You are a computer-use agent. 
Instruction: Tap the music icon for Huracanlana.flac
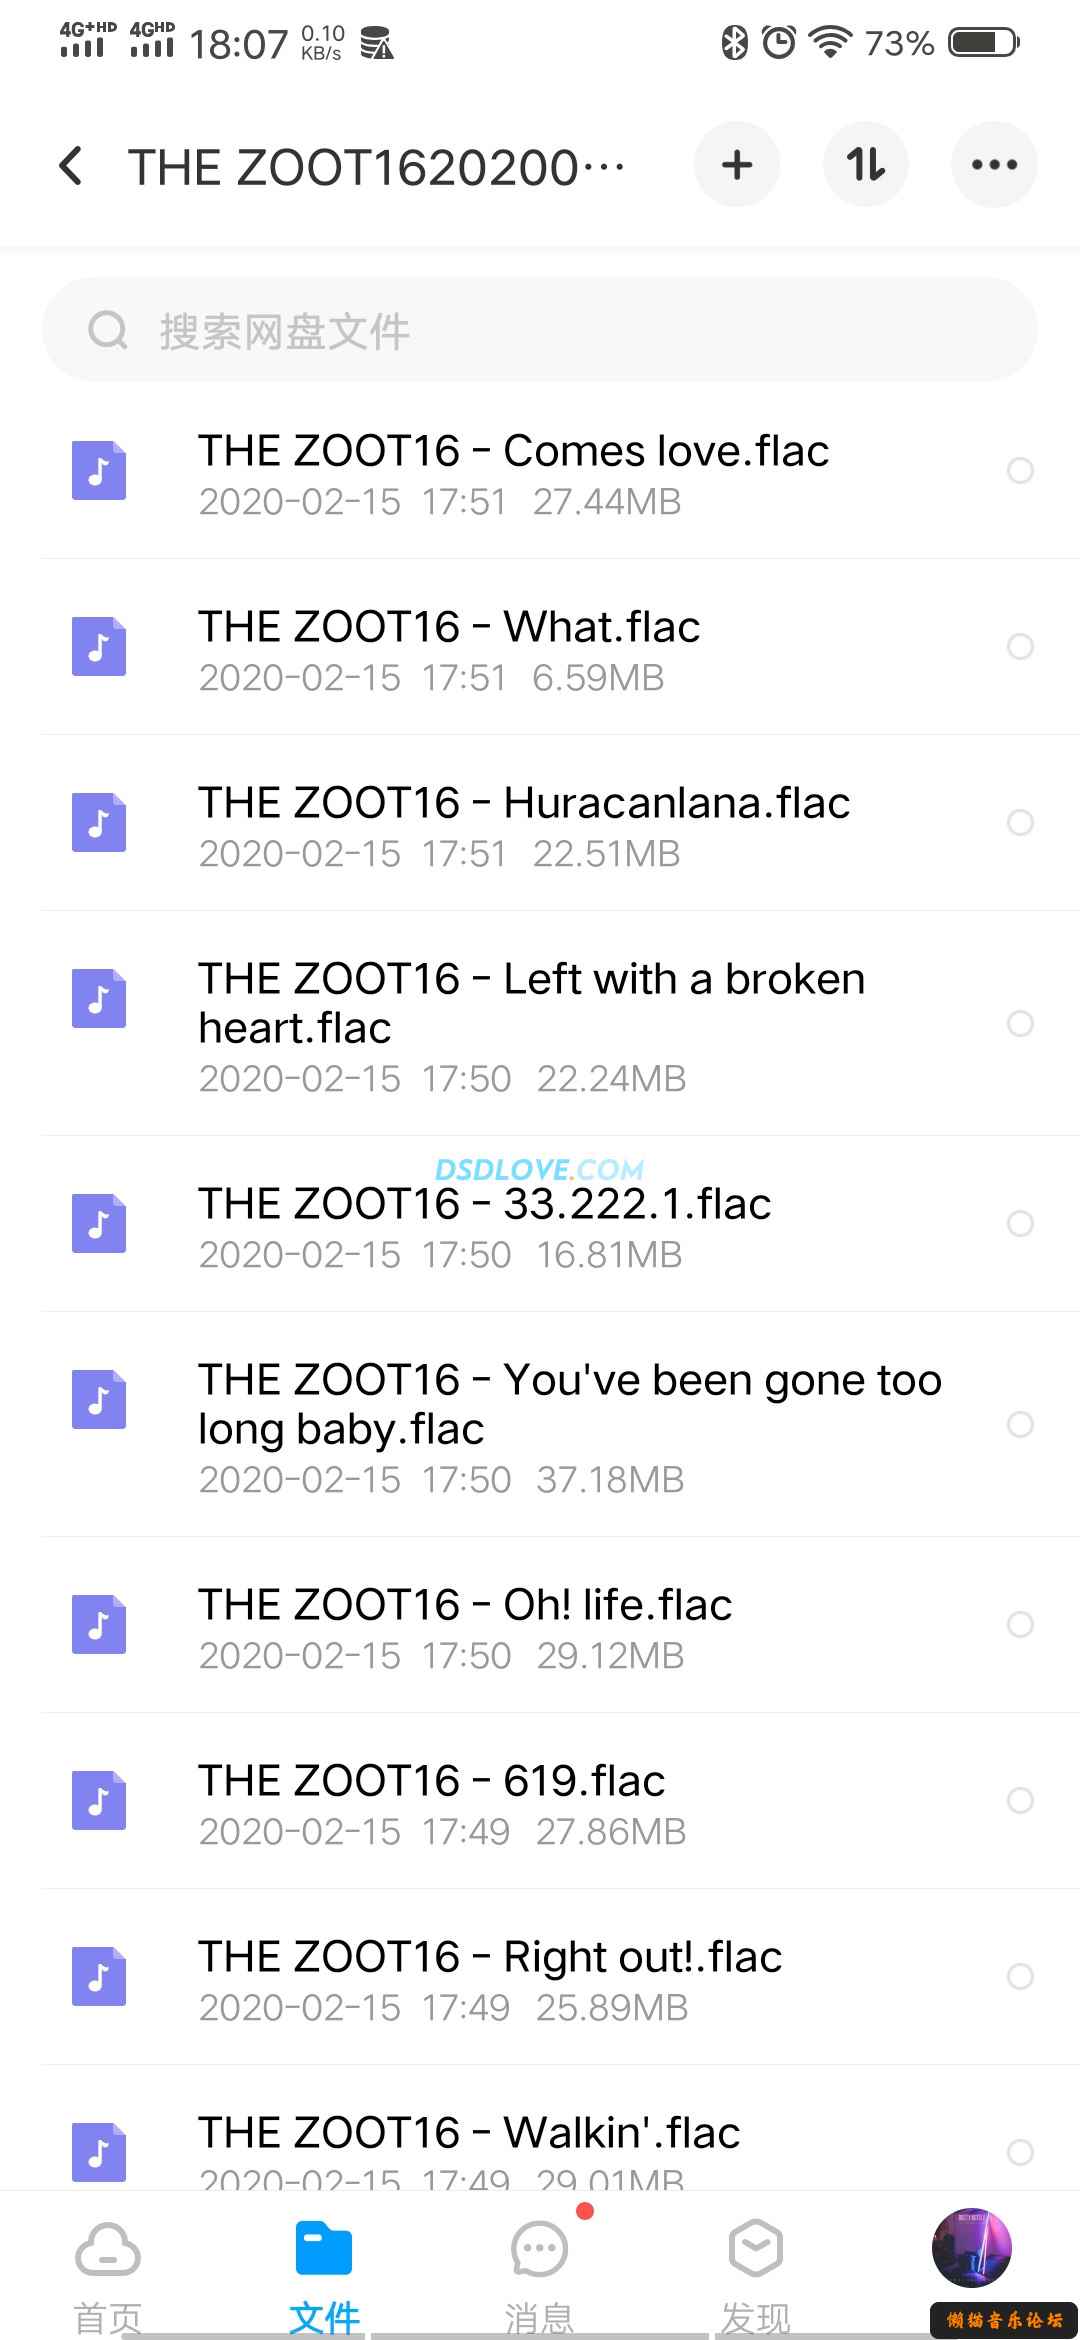click(99, 822)
